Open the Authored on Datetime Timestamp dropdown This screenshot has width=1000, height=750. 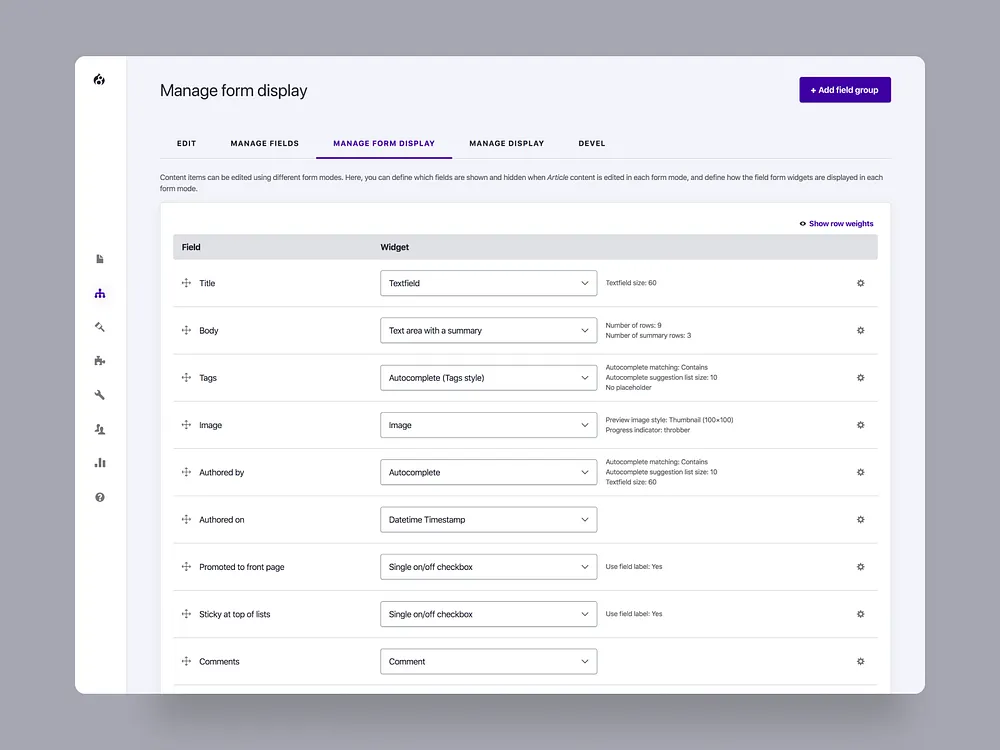pos(488,519)
